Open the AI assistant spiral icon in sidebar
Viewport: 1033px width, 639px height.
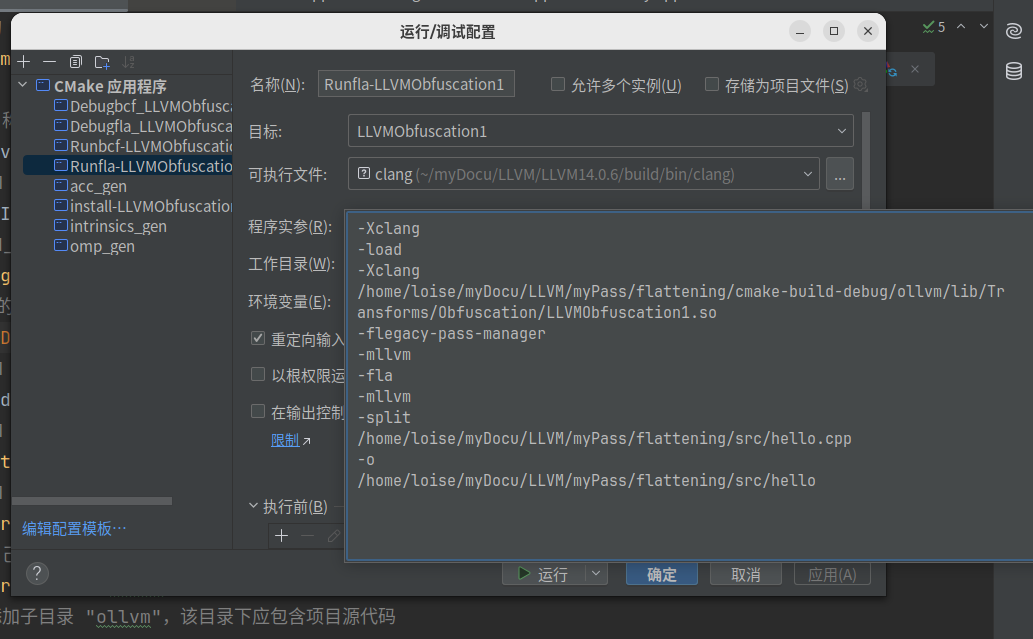1014,30
